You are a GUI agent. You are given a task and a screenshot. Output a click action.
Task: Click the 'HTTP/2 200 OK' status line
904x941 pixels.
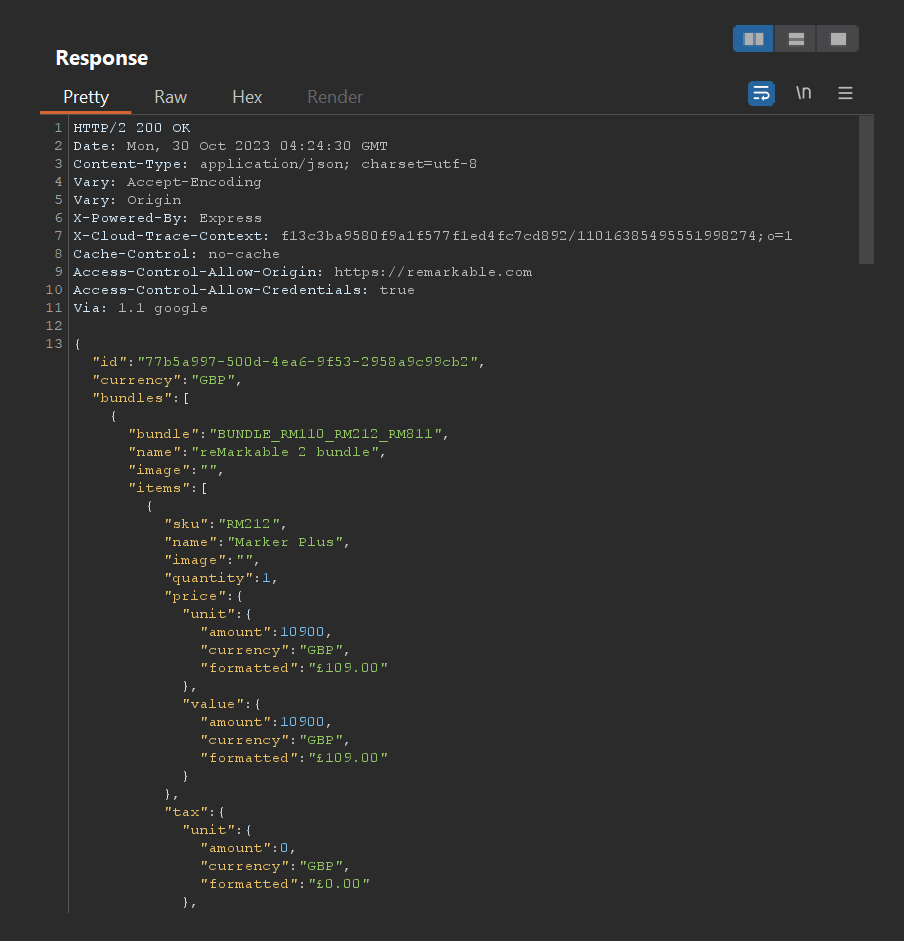point(131,128)
